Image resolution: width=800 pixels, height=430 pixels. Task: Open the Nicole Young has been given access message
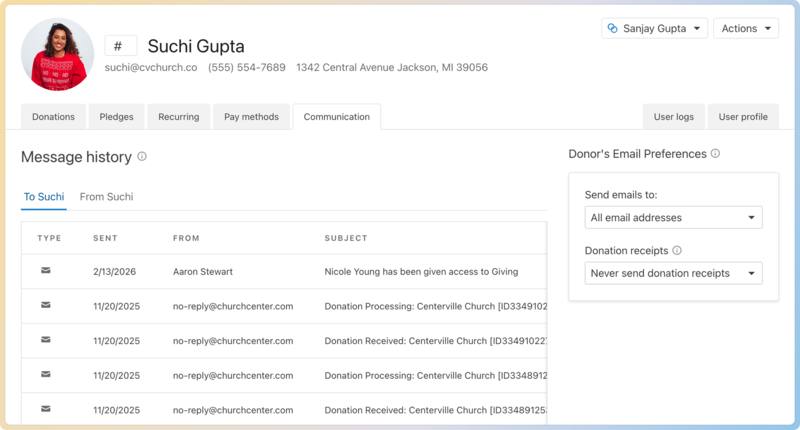tap(421, 272)
